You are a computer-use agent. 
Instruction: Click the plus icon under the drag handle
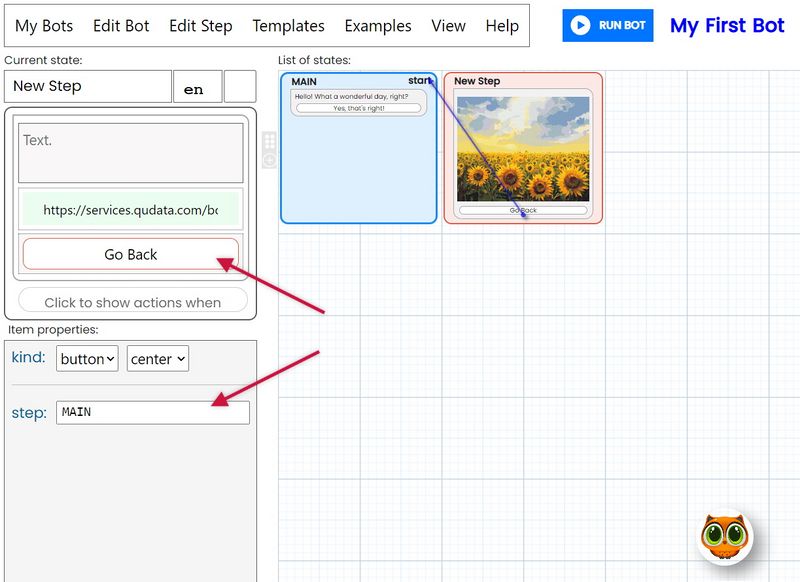pos(269,160)
